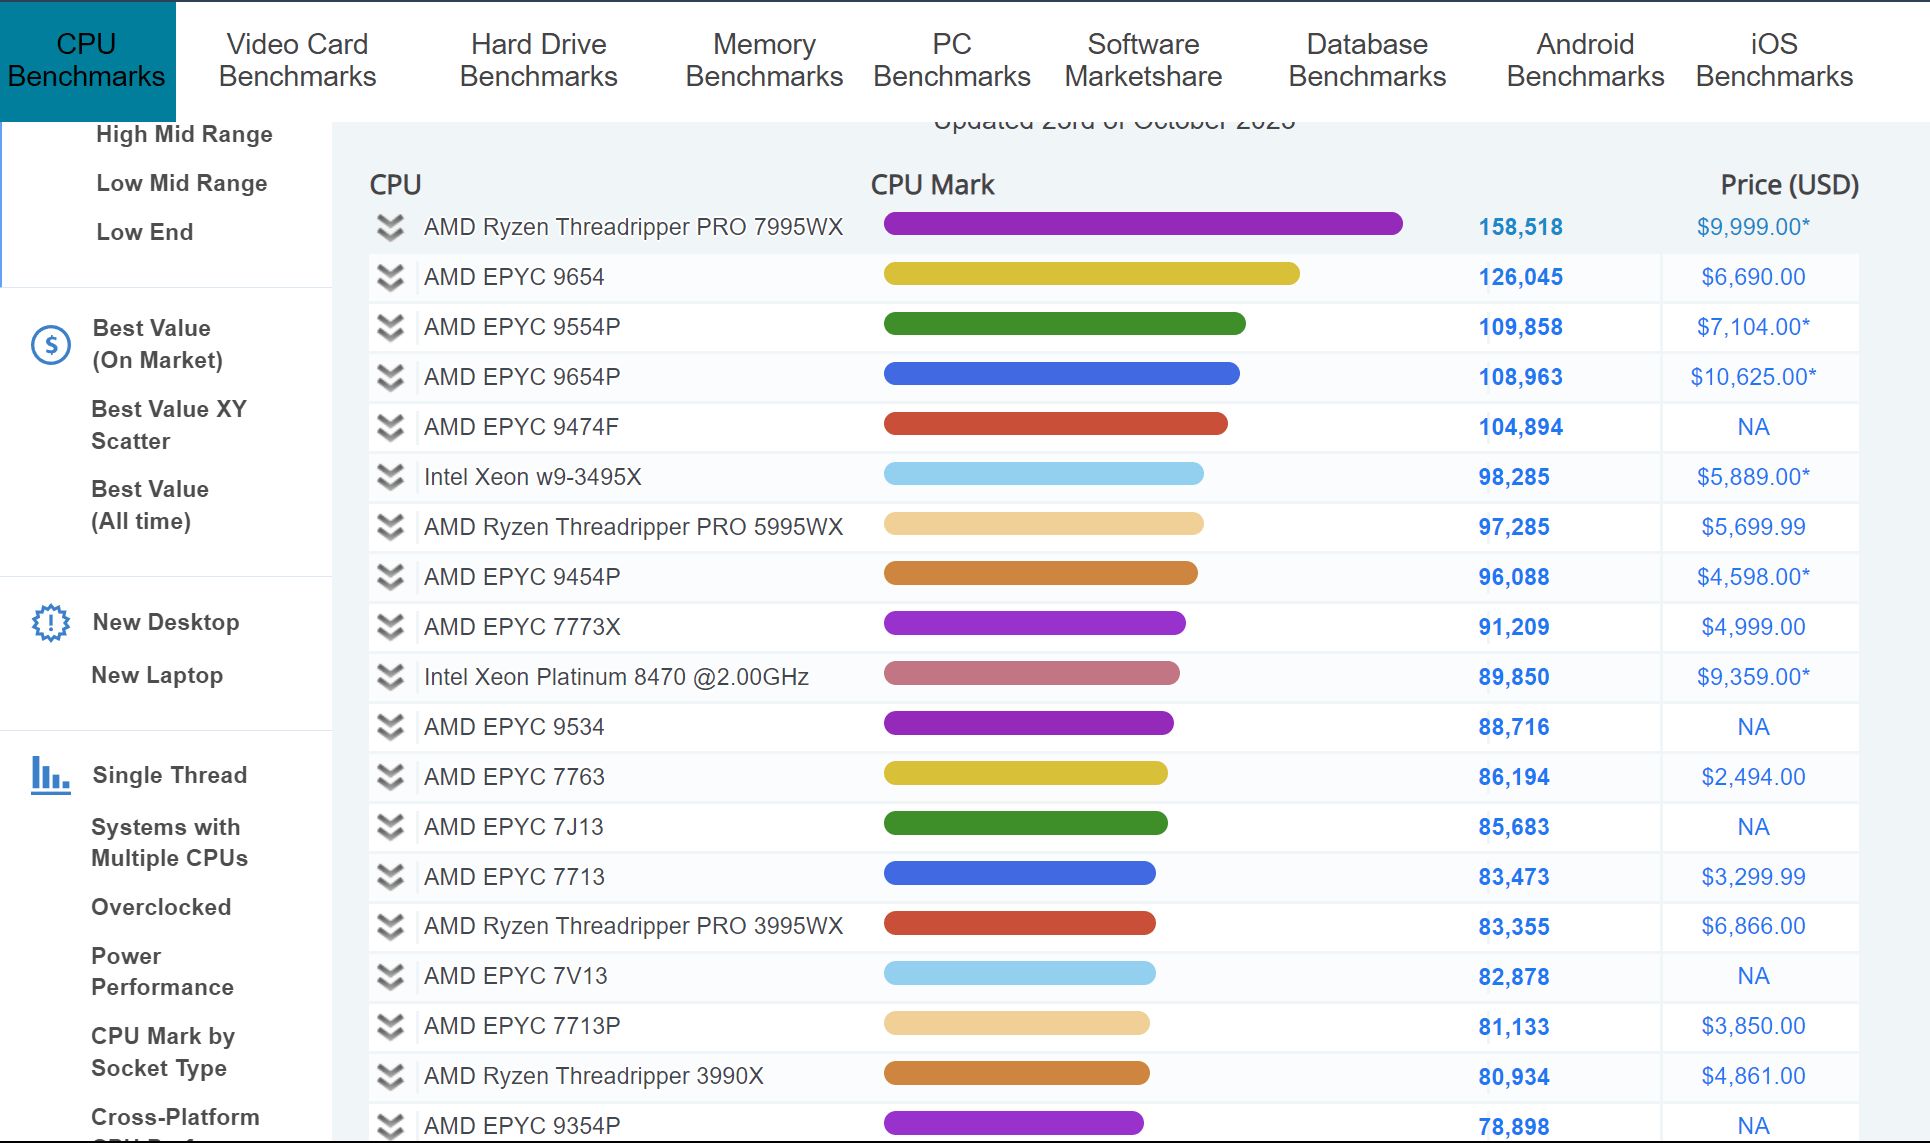Viewport: 1930px width, 1143px height.
Task: Open the New Desktop link
Action: tap(166, 622)
